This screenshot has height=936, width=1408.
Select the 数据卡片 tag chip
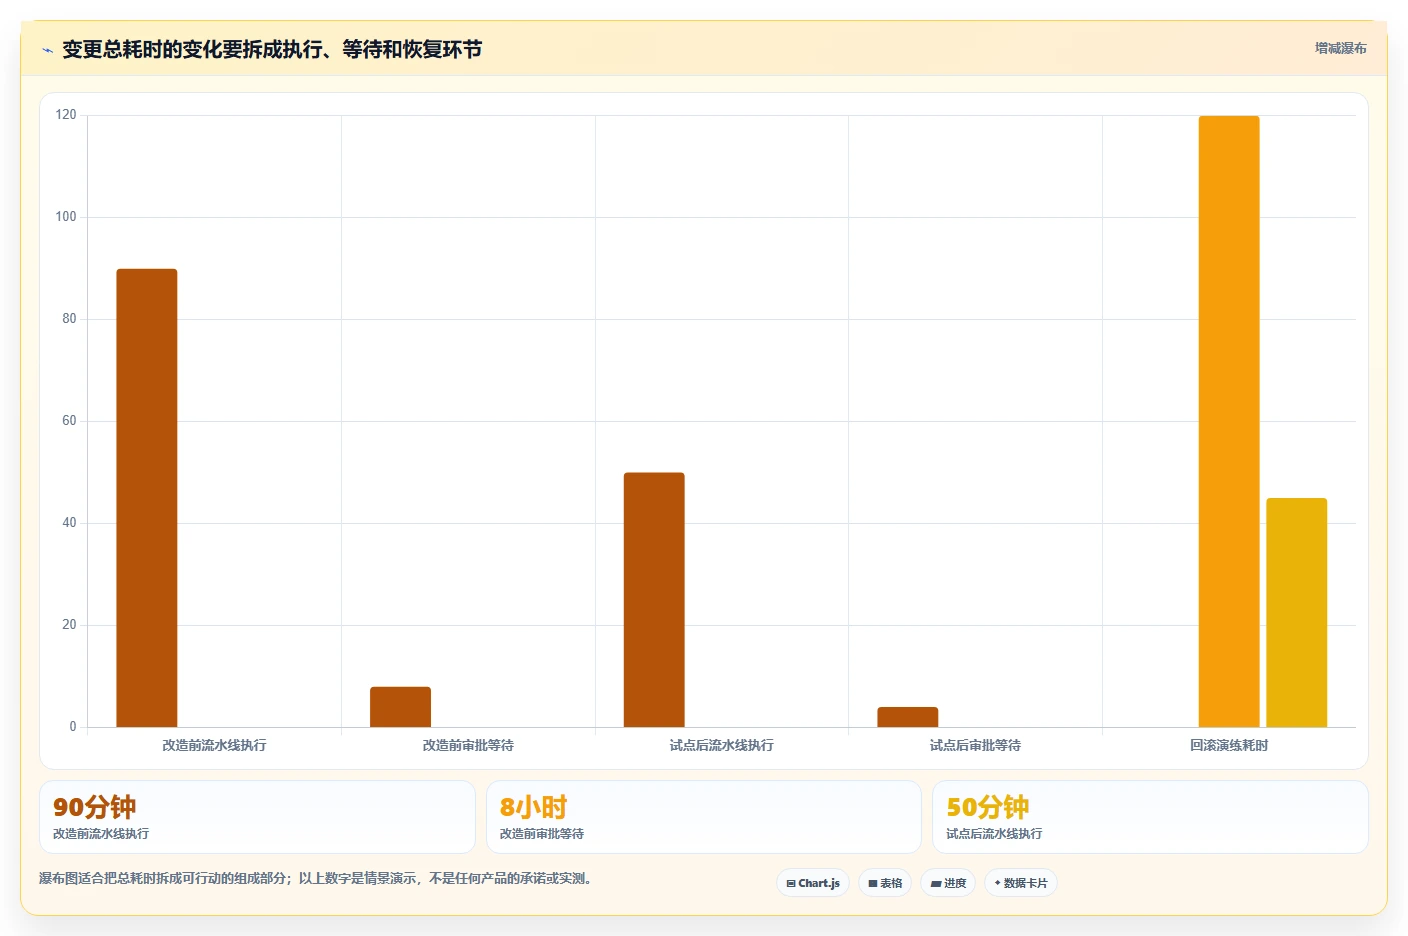click(x=1021, y=883)
